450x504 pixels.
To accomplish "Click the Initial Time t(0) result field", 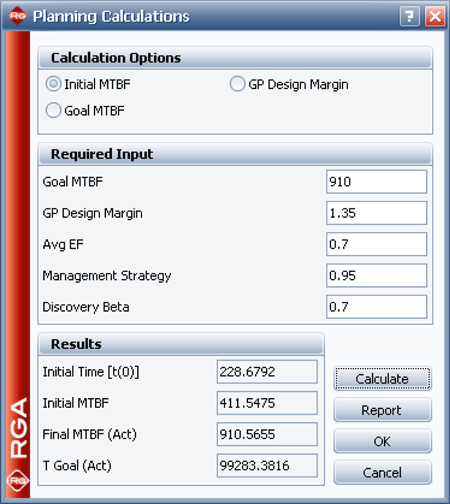I will 267,372.
